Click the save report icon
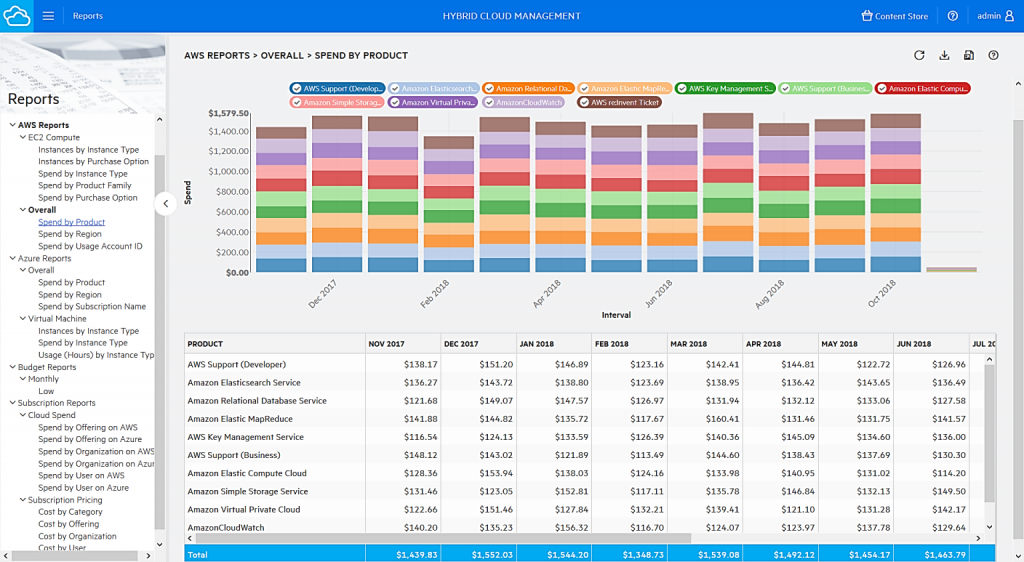1024x562 pixels. coord(969,56)
